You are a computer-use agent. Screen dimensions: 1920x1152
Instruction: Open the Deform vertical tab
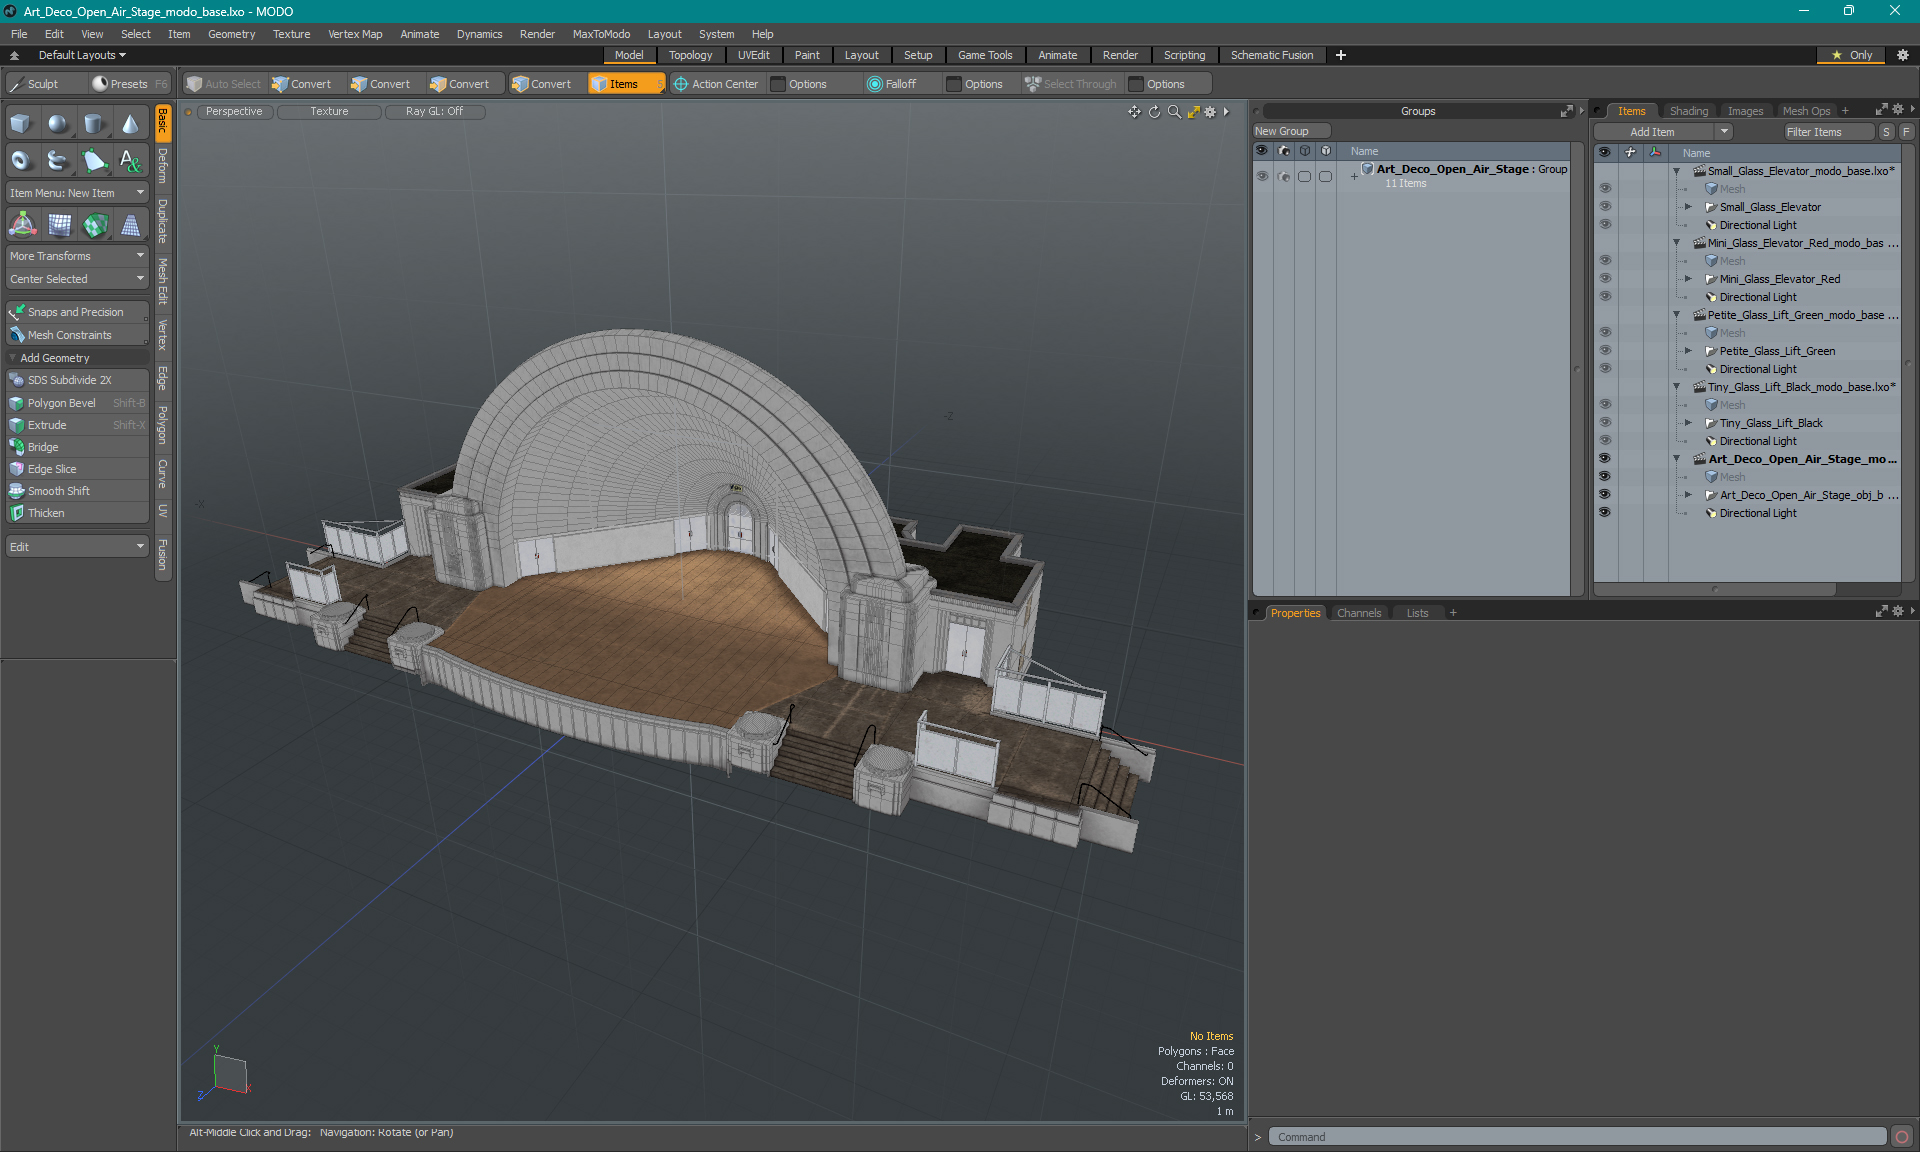163,166
